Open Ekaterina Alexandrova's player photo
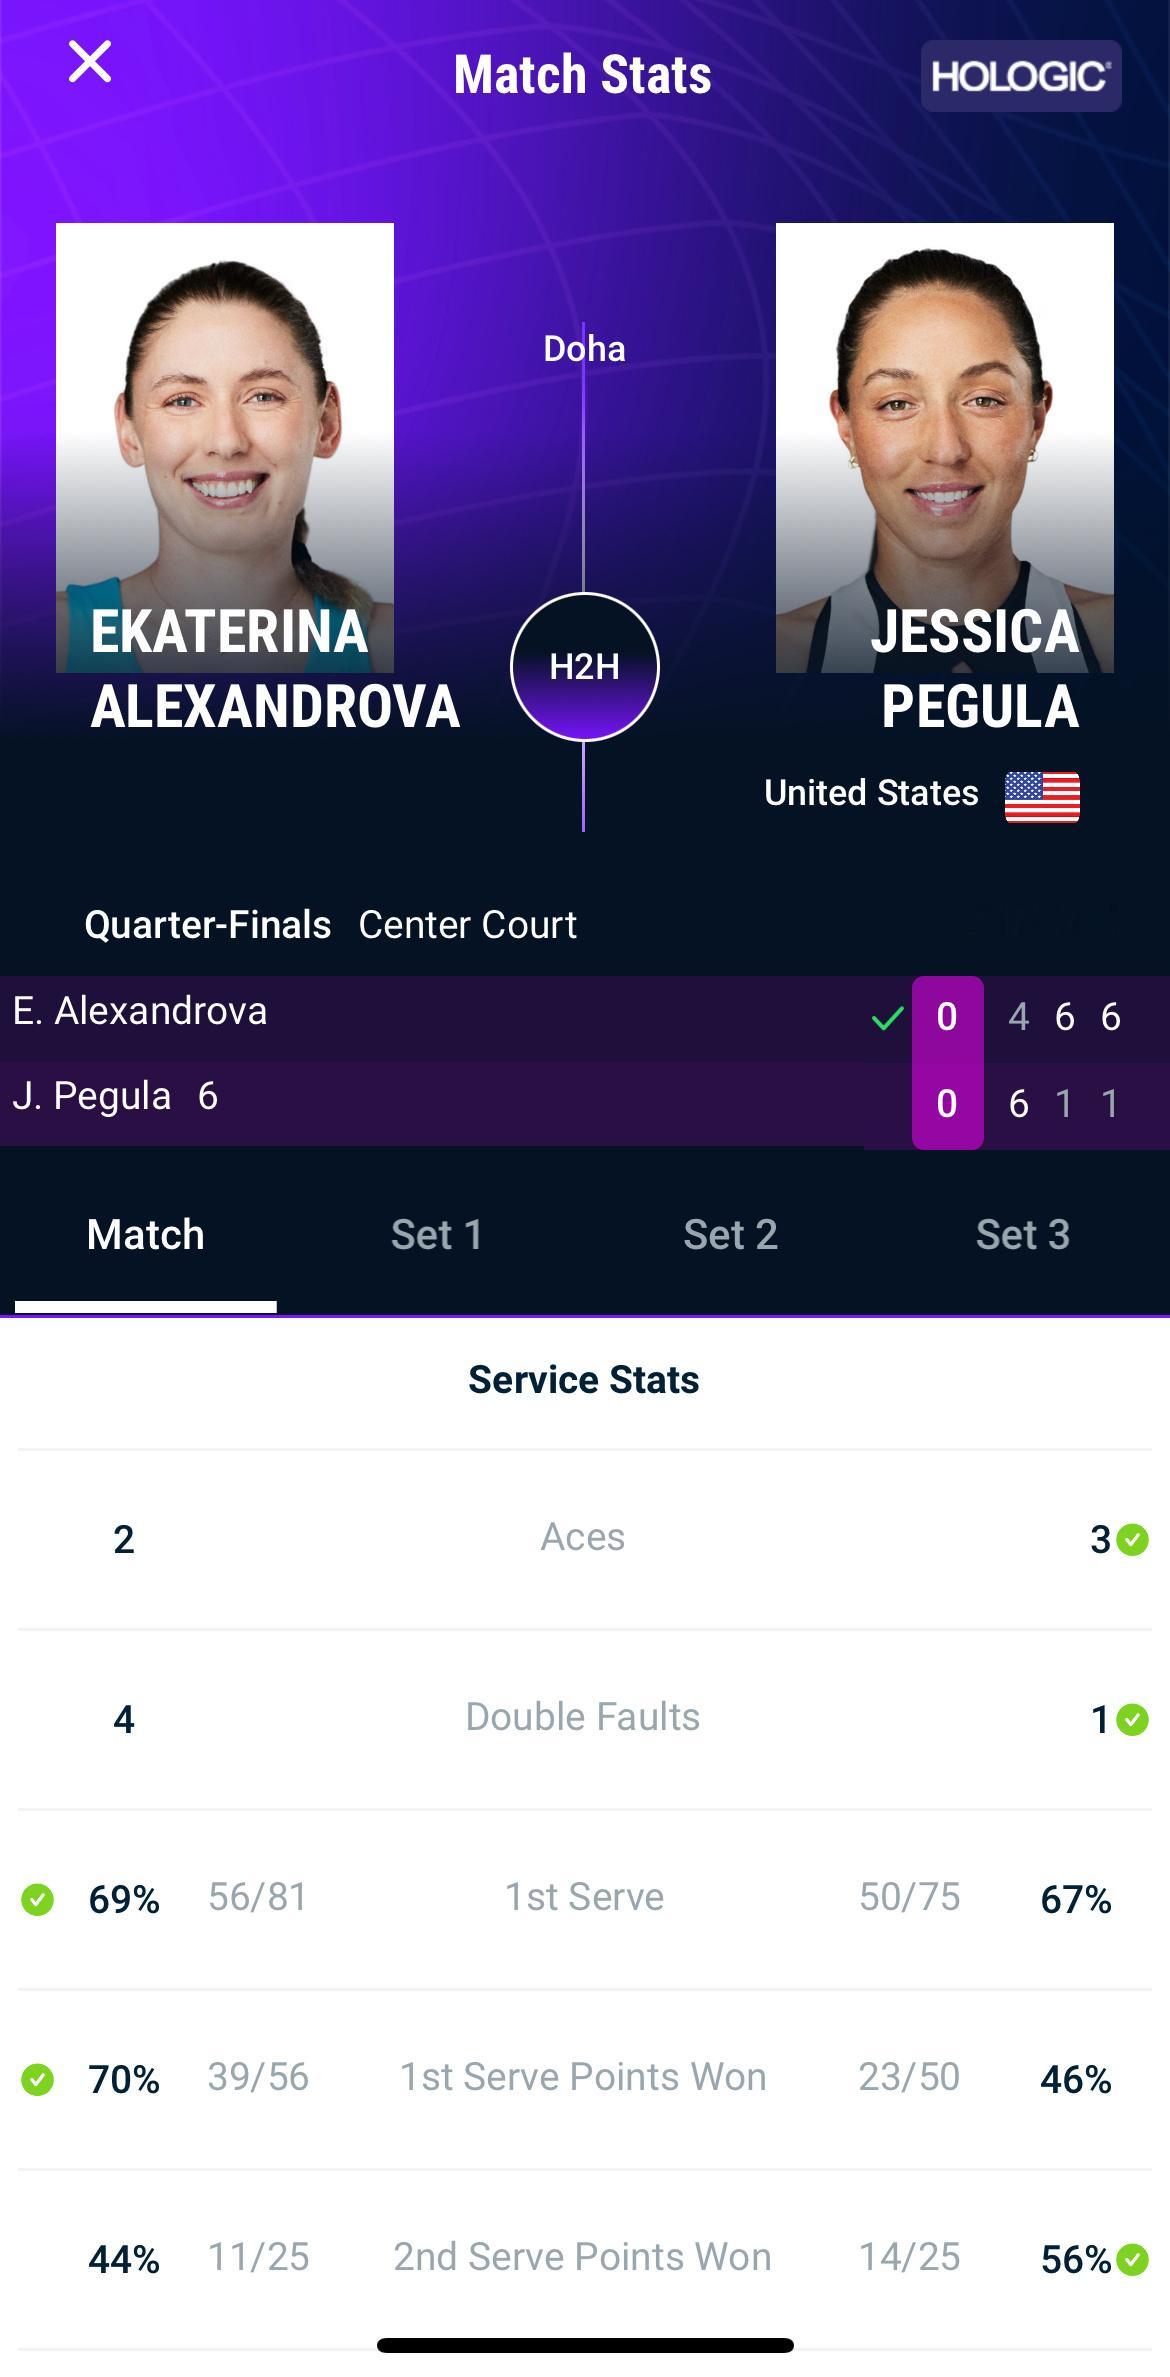This screenshot has height=2377, width=1170. click(x=225, y=447)
